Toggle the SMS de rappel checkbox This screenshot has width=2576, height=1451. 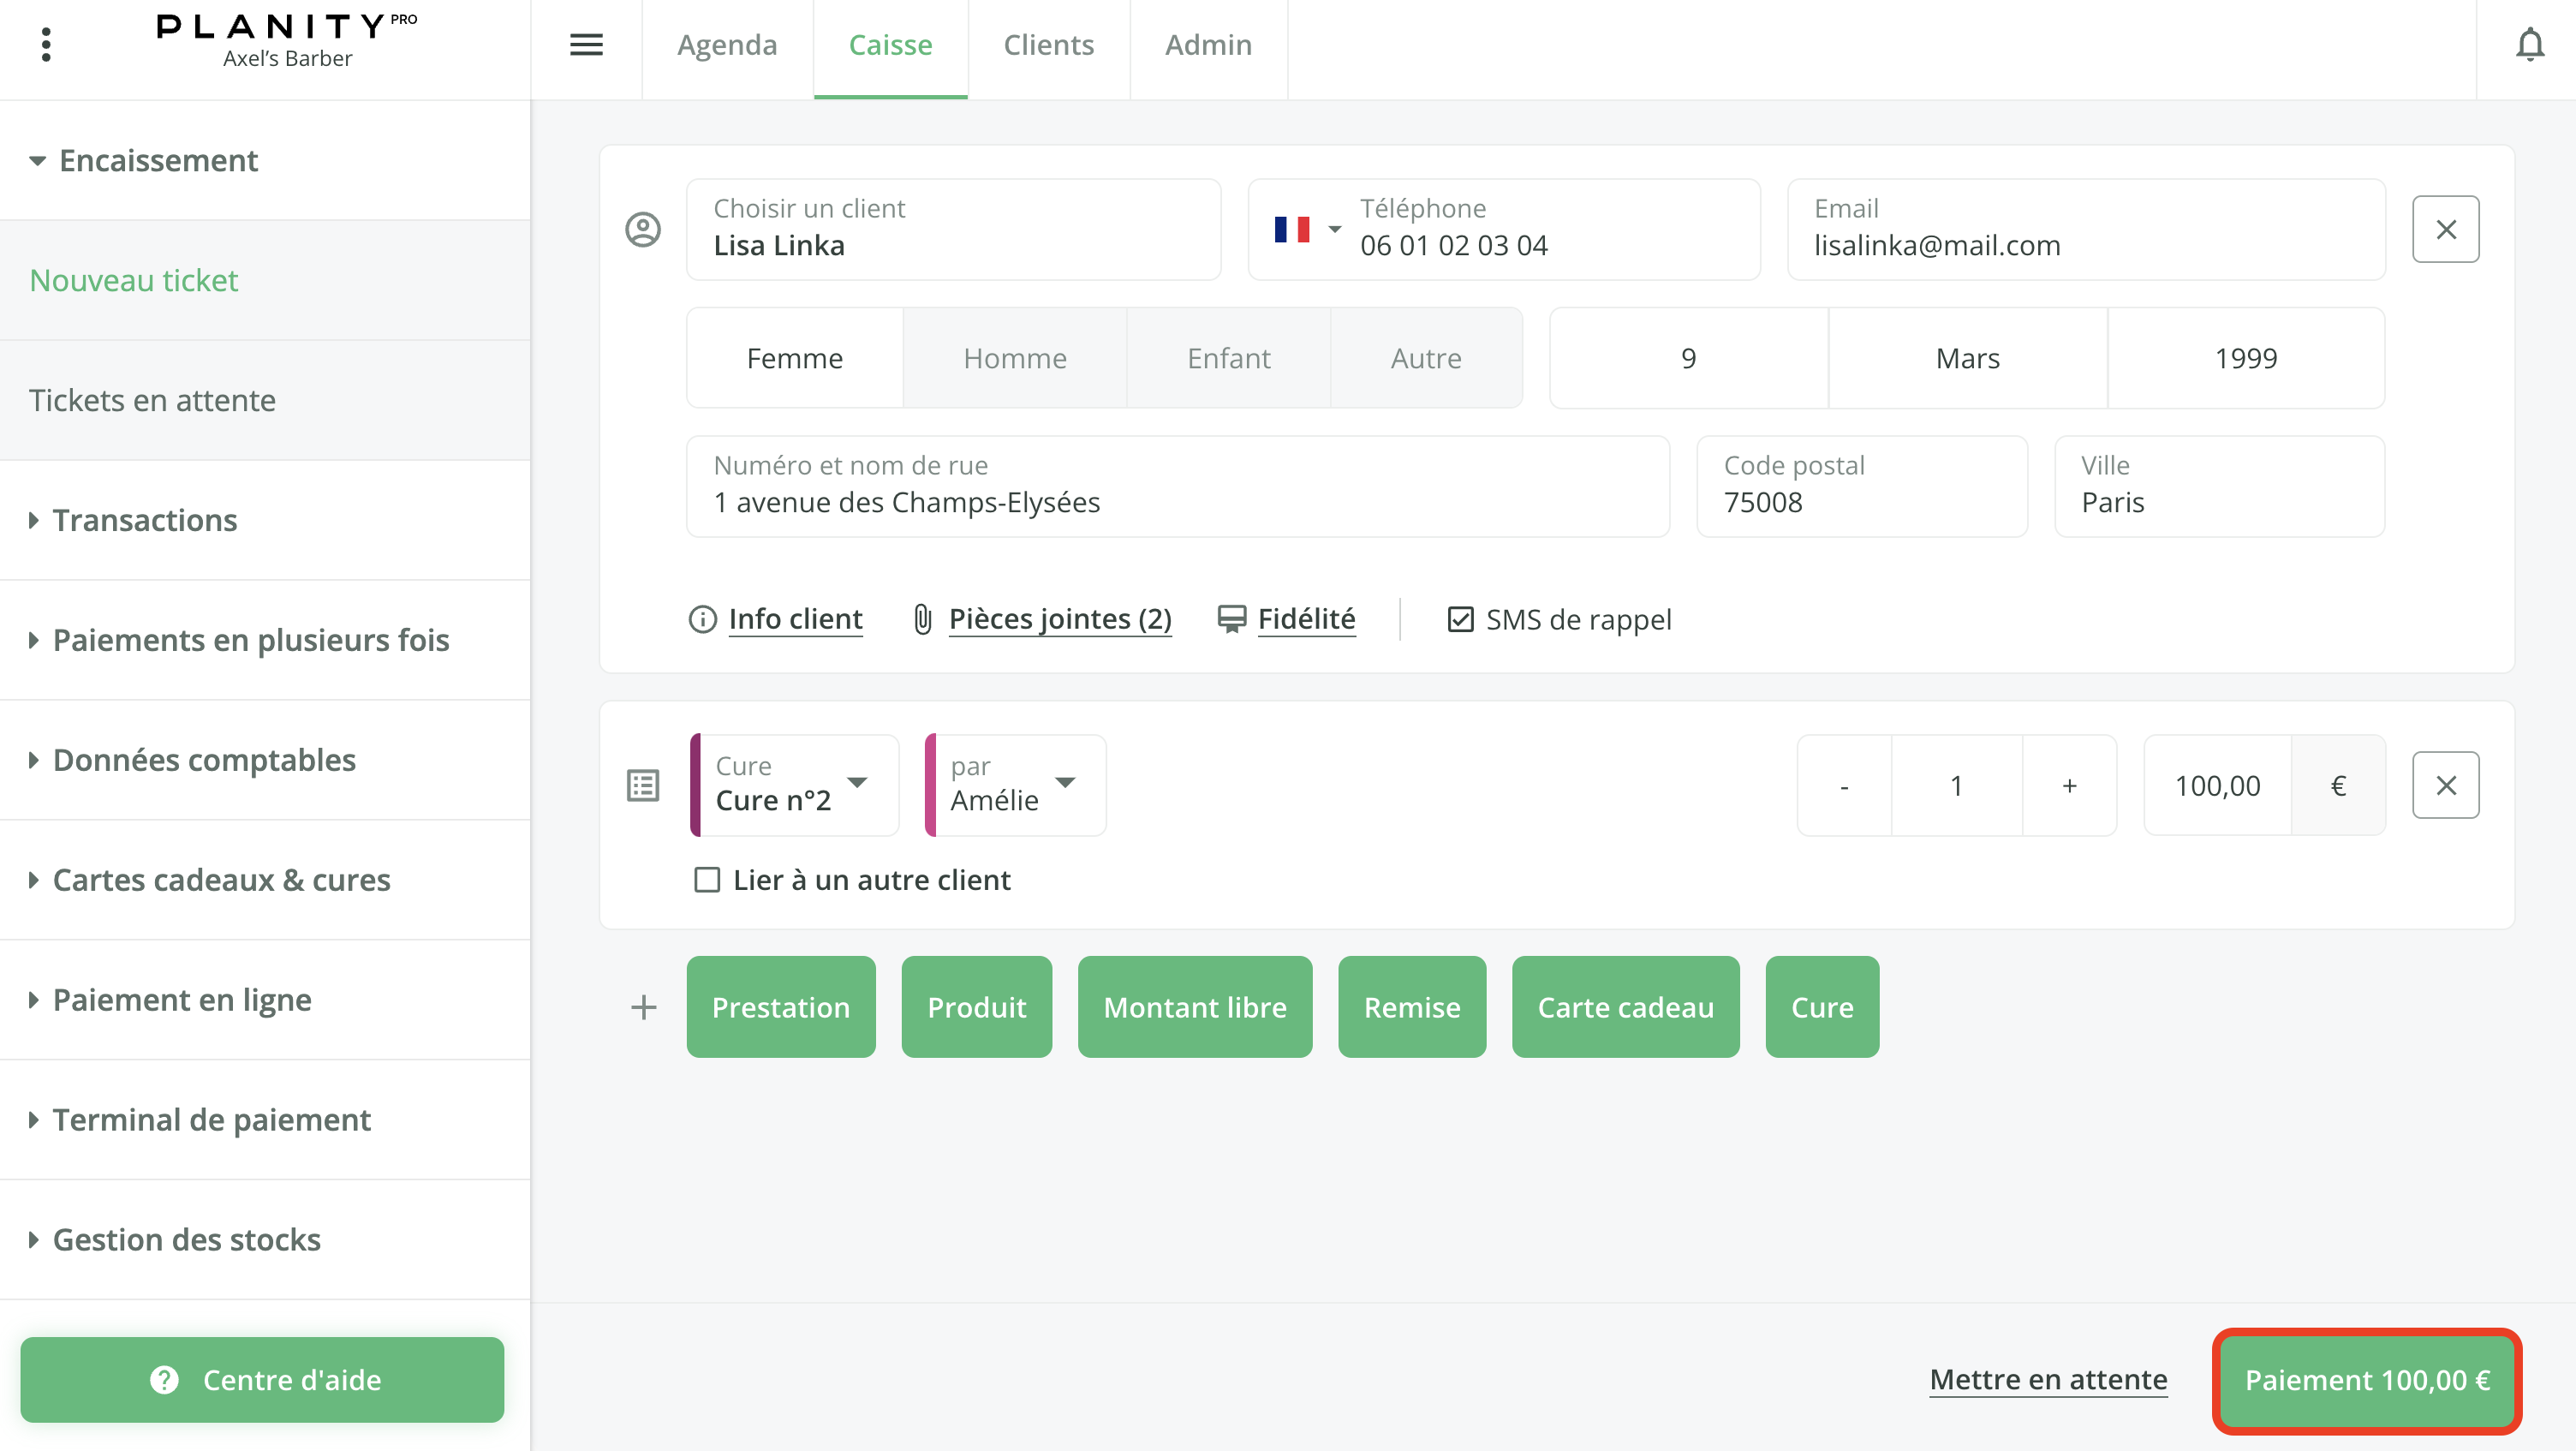(1460, 619)
